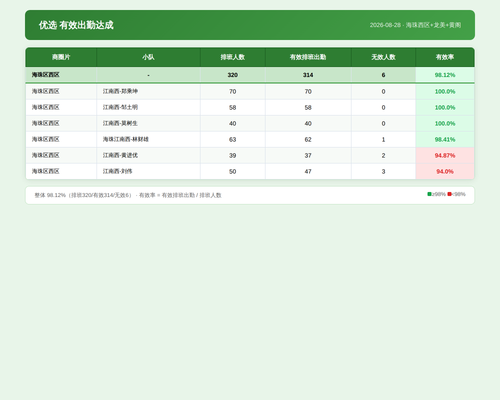Click the 有效率 column header
The width and height of the screenshot is (500, 400).
click(x=445, y=57)
